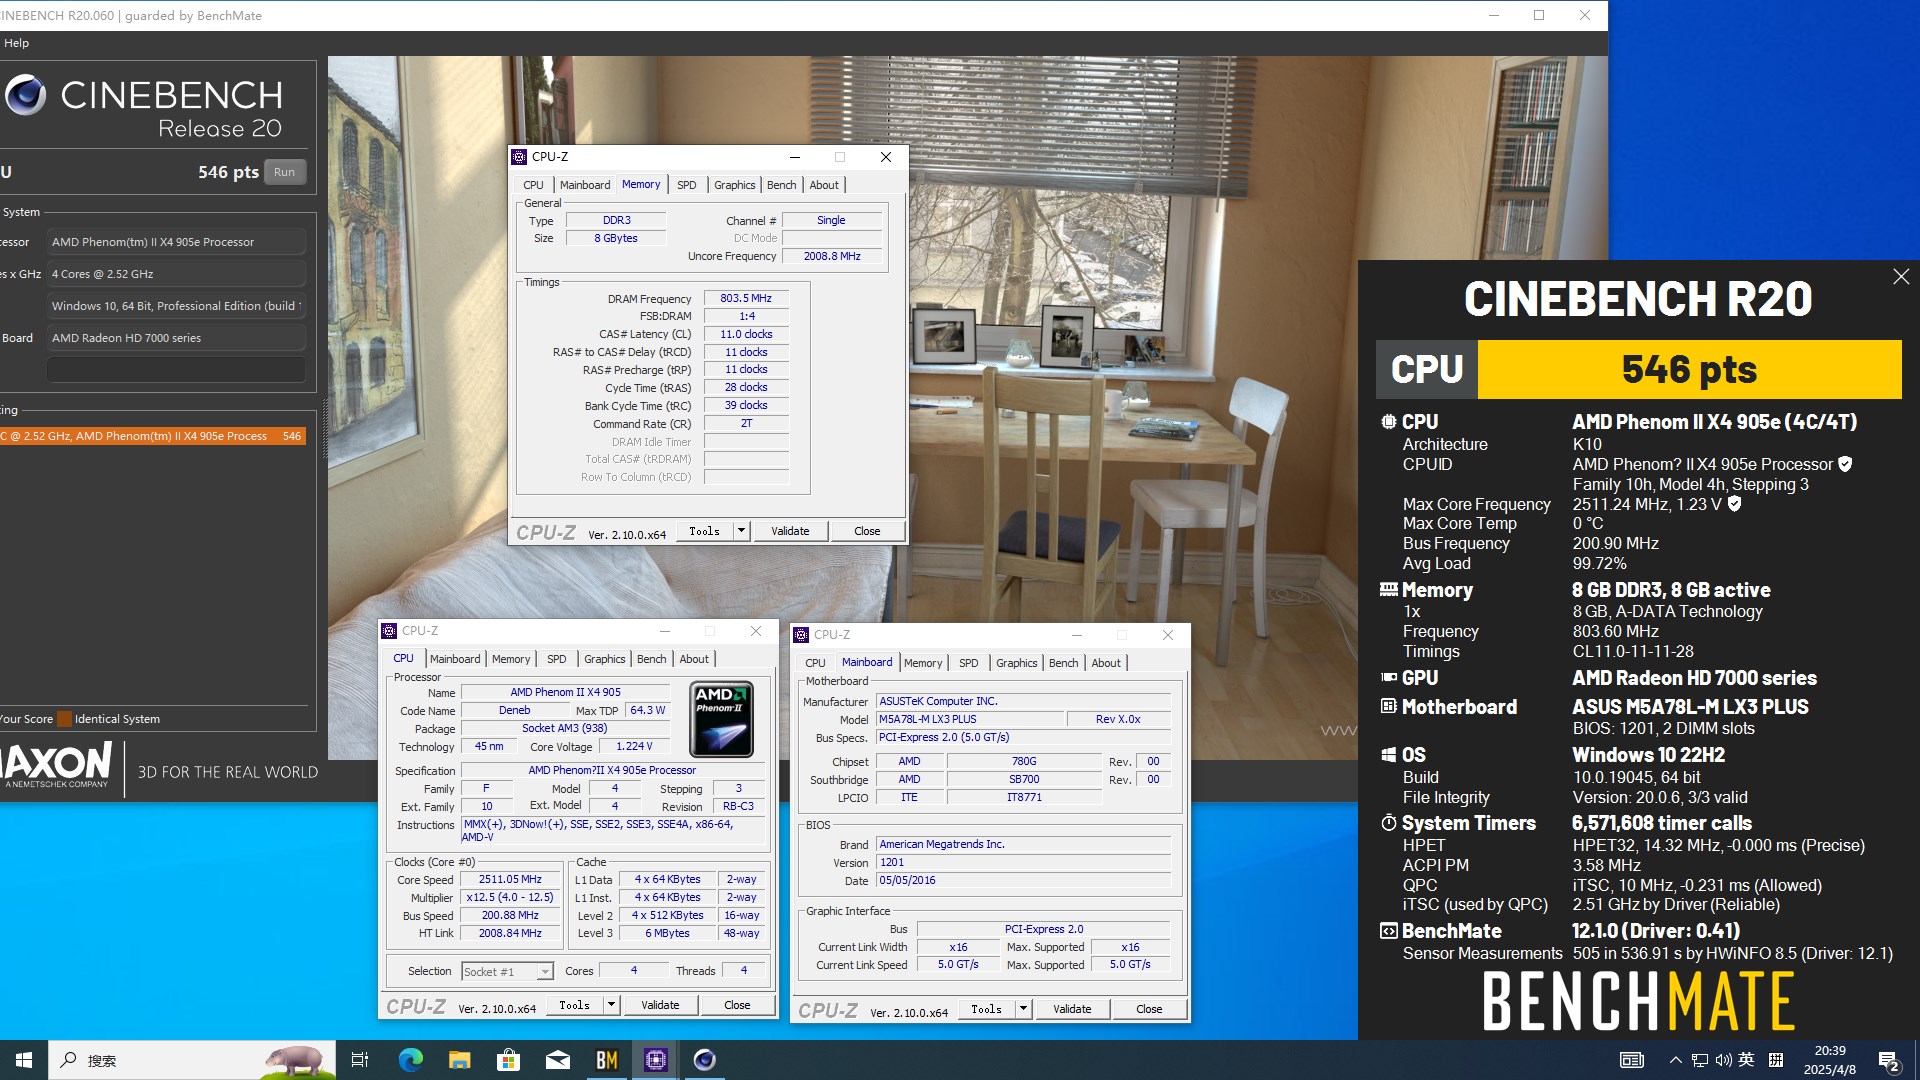
Task: Click the Memory module icon in BenchMate panel
Action: coord(1388,590)
